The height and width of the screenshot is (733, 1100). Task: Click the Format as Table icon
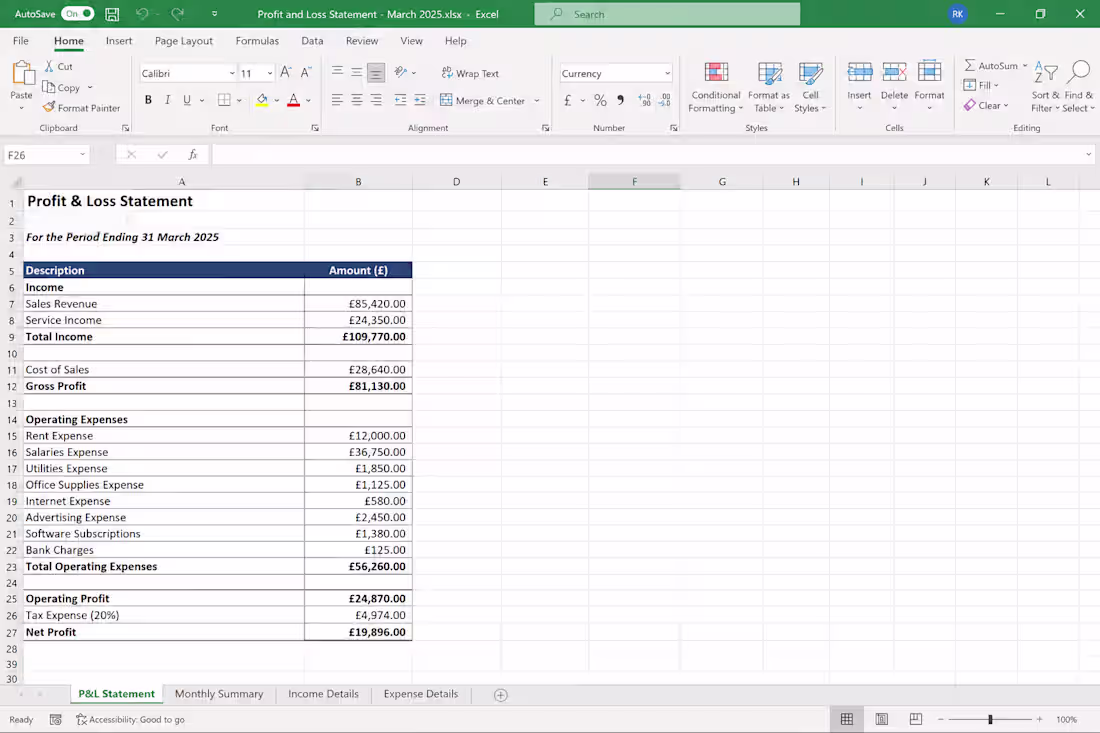tap(769, 72)
